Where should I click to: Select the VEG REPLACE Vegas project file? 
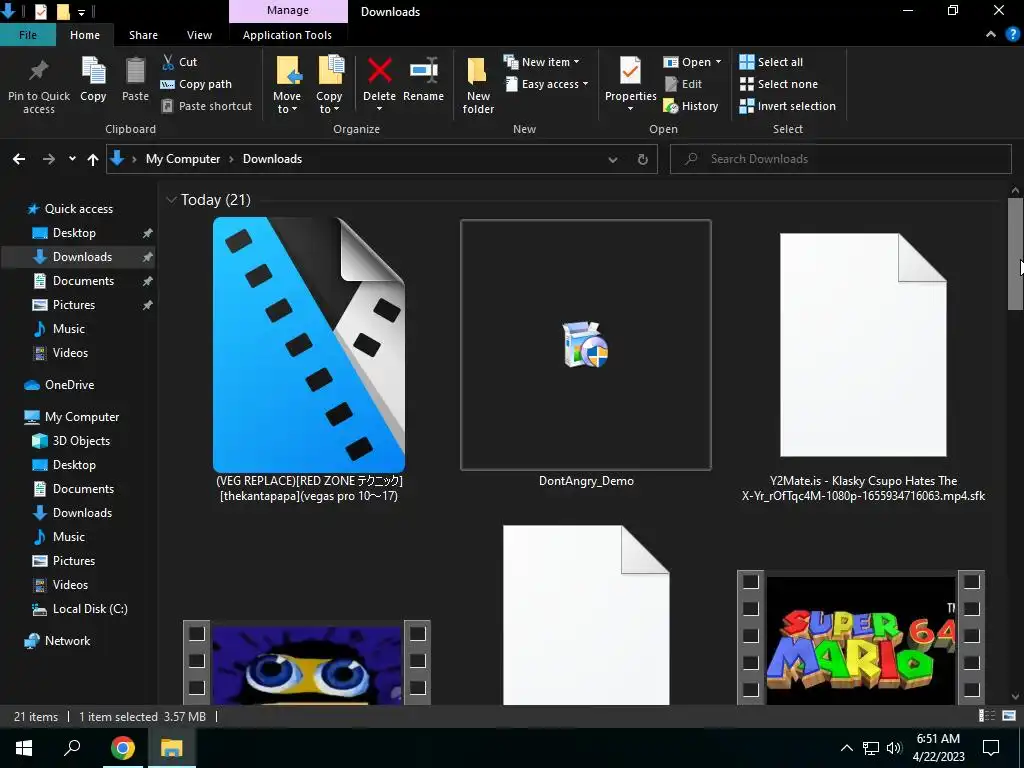(x=309, y=360)
